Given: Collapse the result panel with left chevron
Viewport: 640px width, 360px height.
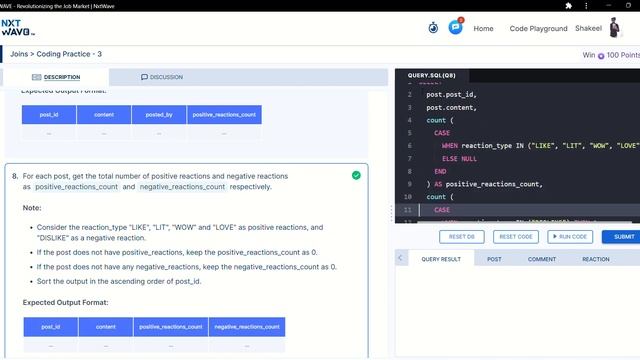Looking at the screenshot, I should click(401, 258).
